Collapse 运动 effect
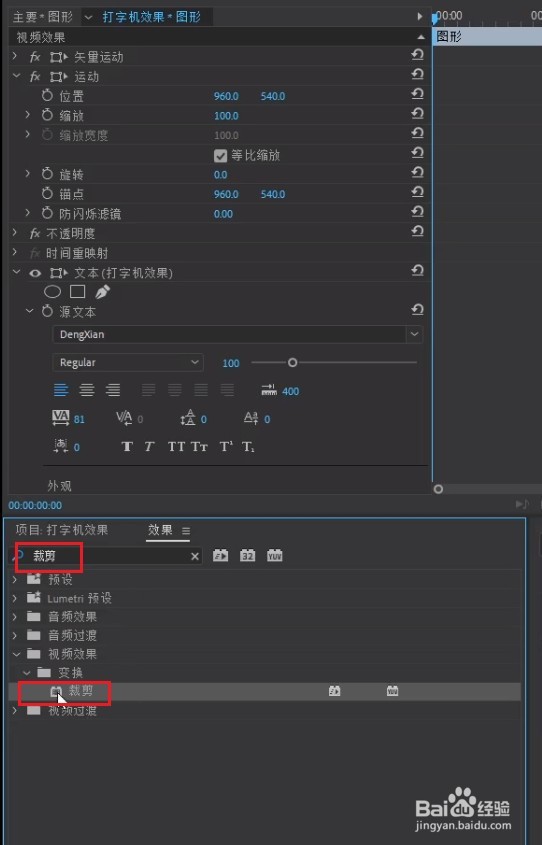 coord(16,76)
